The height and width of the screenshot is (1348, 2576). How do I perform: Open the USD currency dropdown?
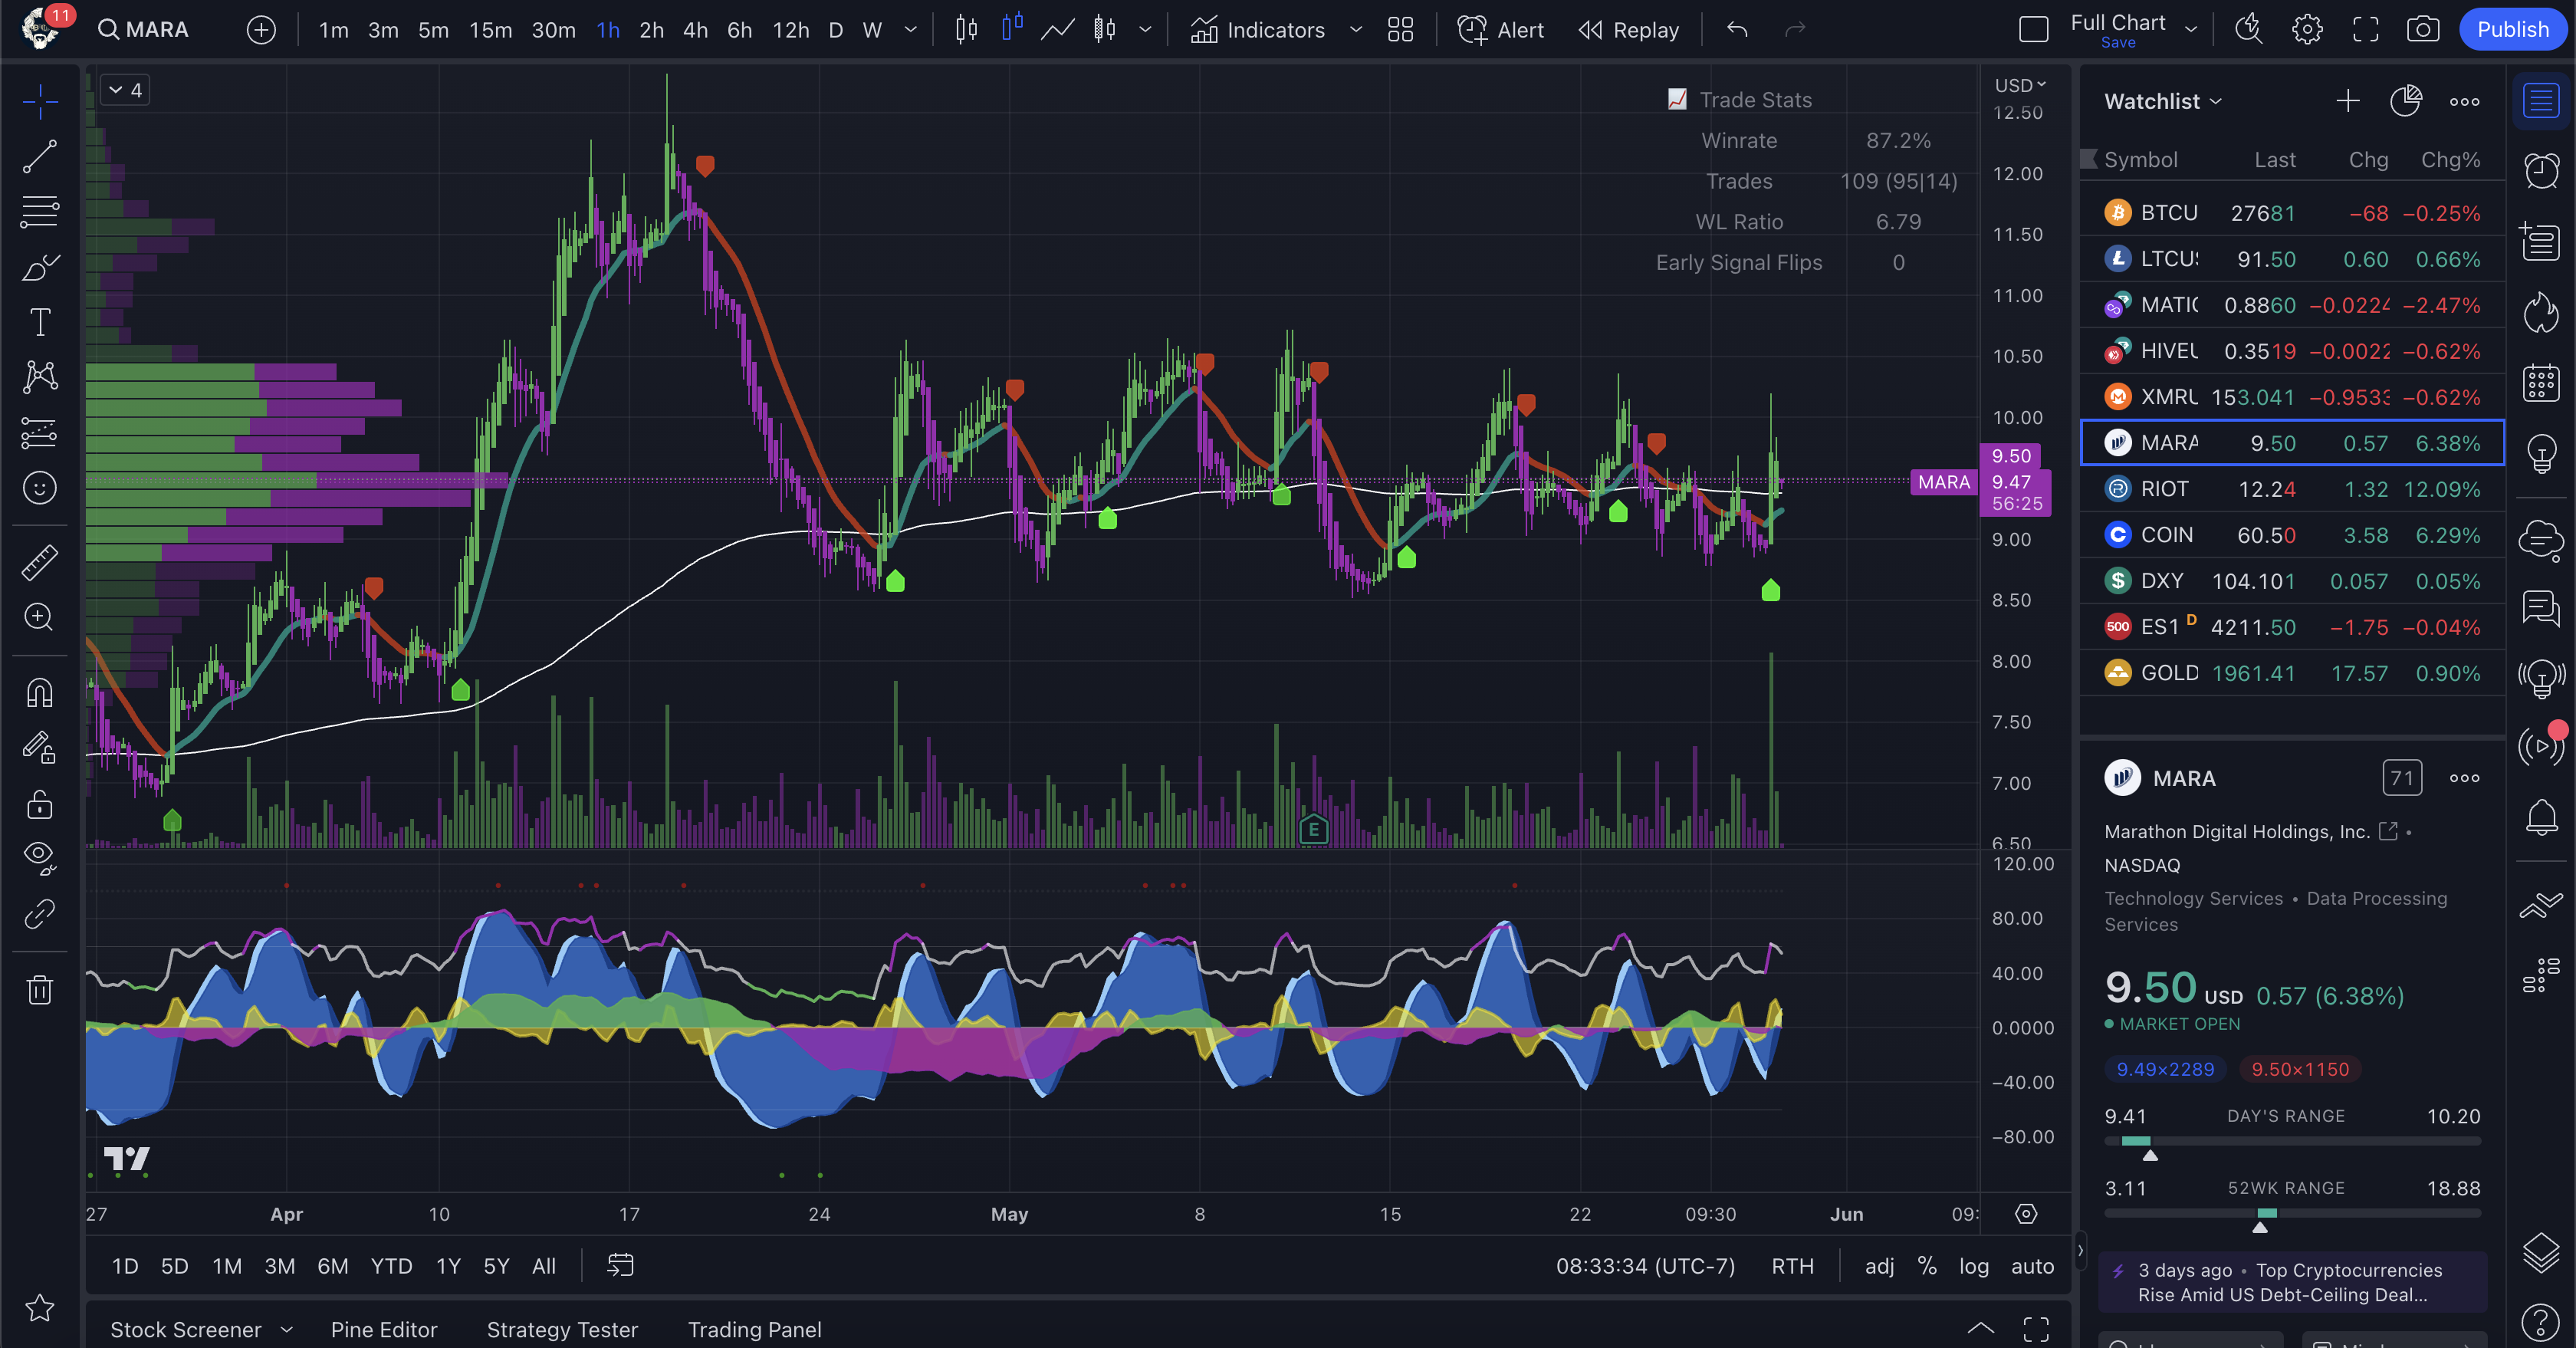(x=2020, y=85)
